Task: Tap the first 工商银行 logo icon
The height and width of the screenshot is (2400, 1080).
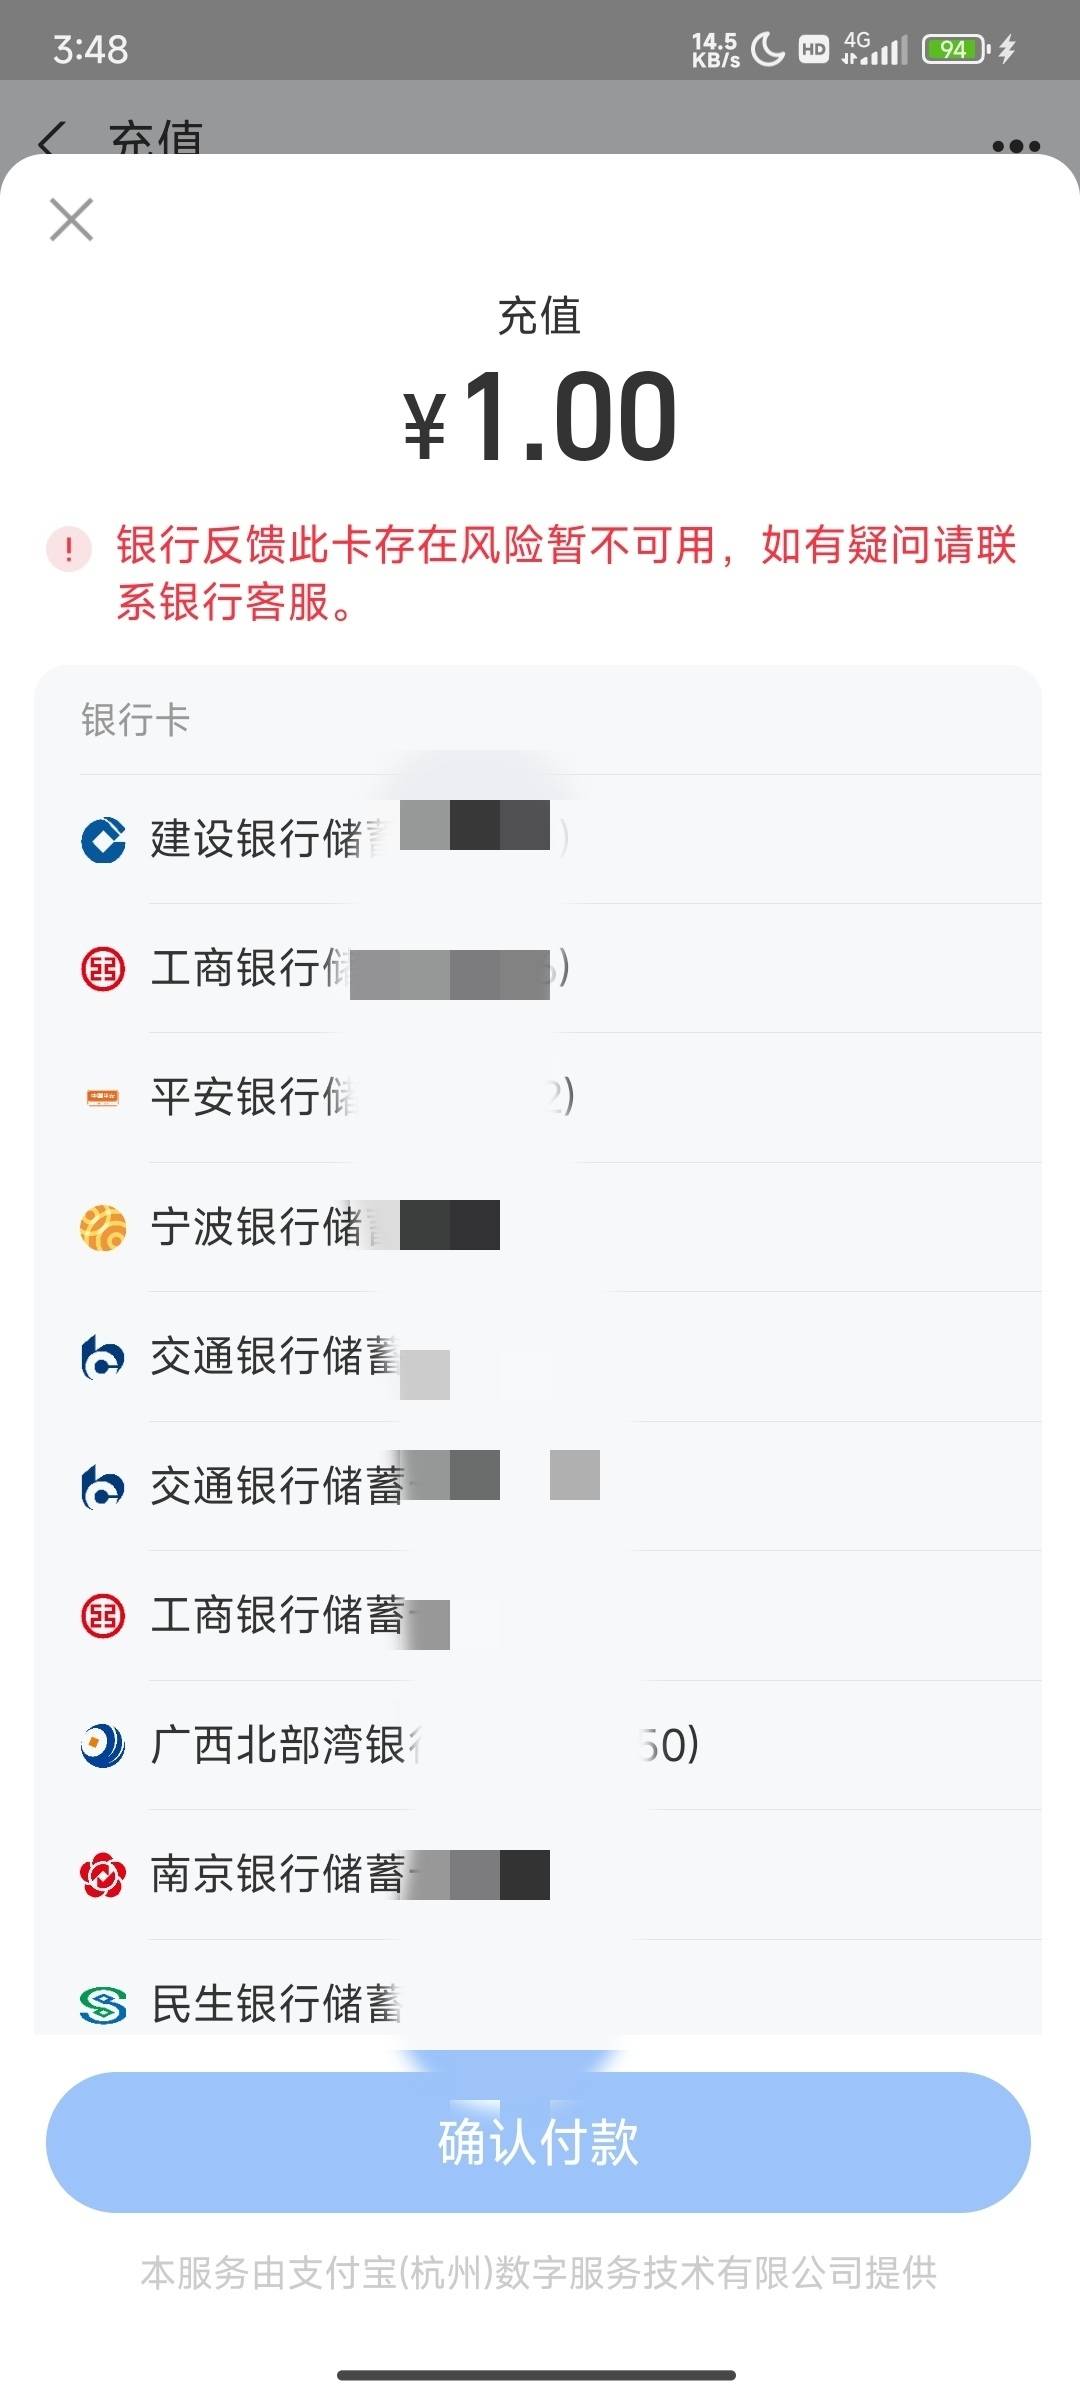Action: 103,968
